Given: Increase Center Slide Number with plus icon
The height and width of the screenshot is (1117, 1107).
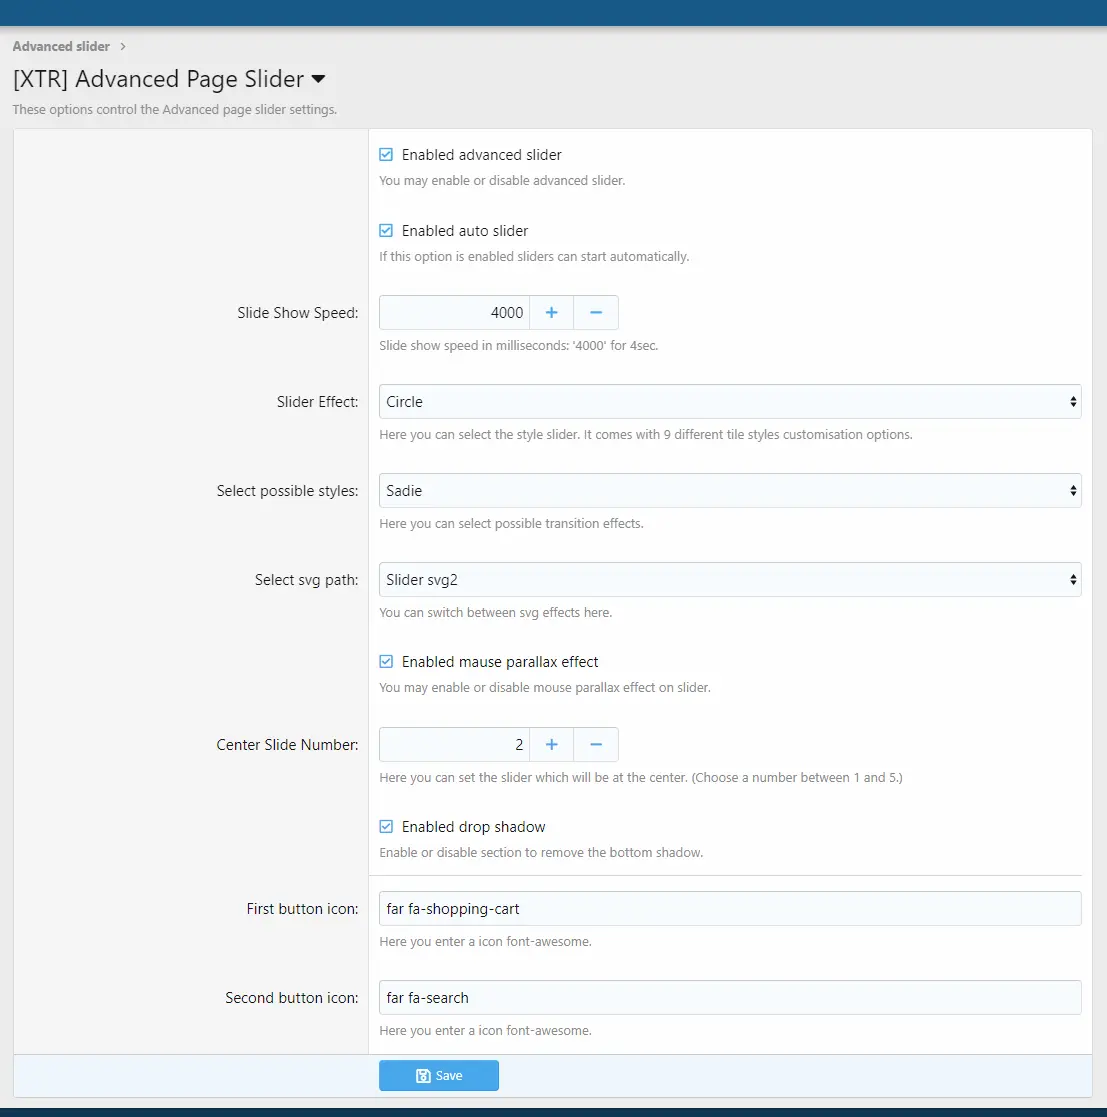Looking at the screenshot, I should (551, 744).
